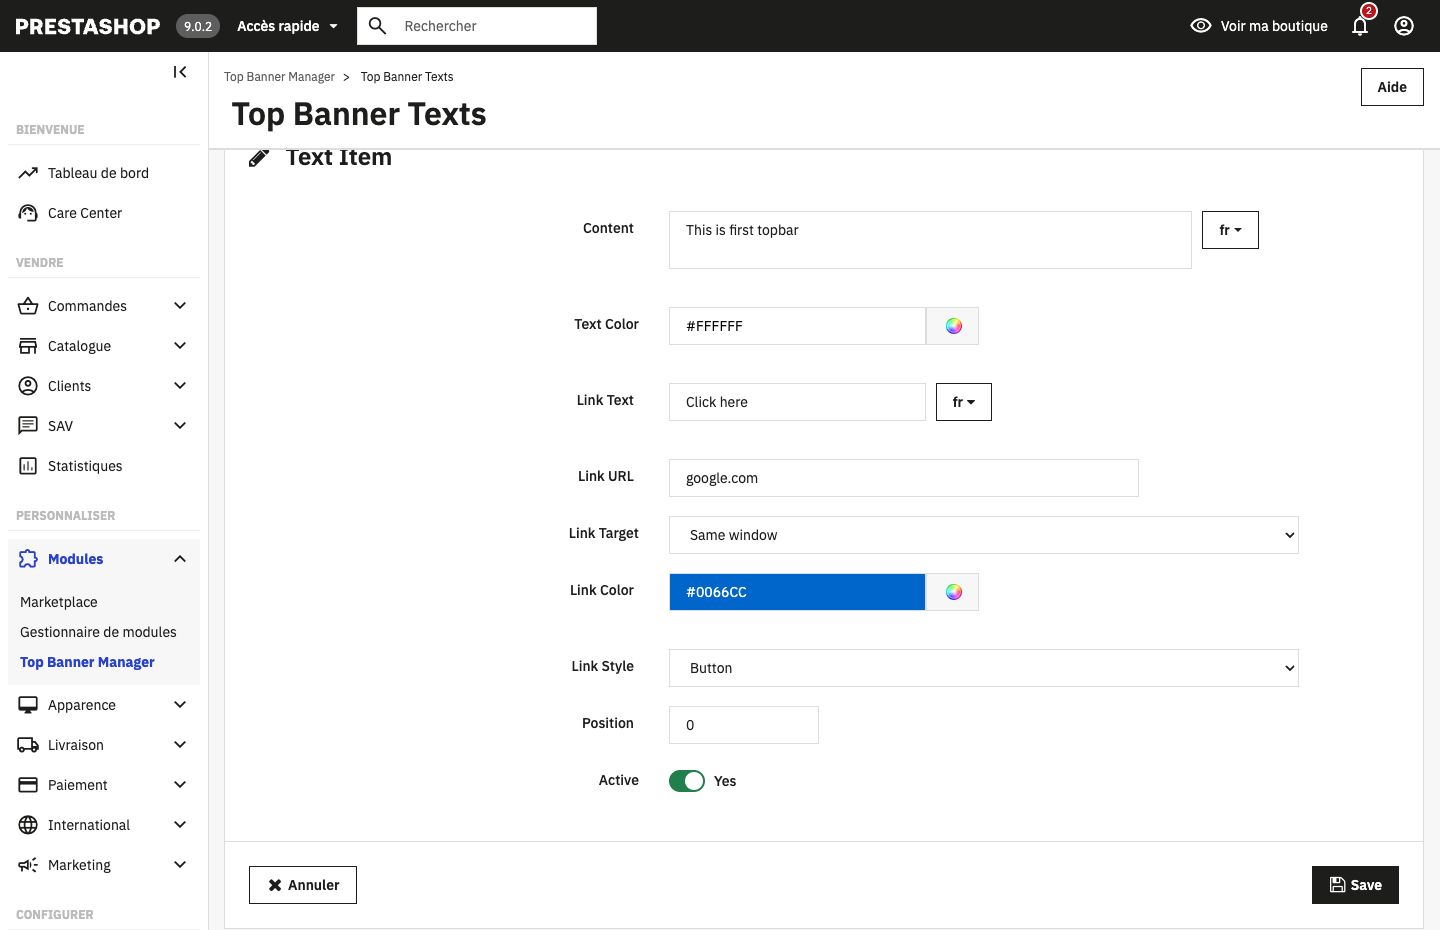This screenshot has height=930, width=1440.
Task: Expand the Clients submenu chevron
Action: tap(180, 386)
